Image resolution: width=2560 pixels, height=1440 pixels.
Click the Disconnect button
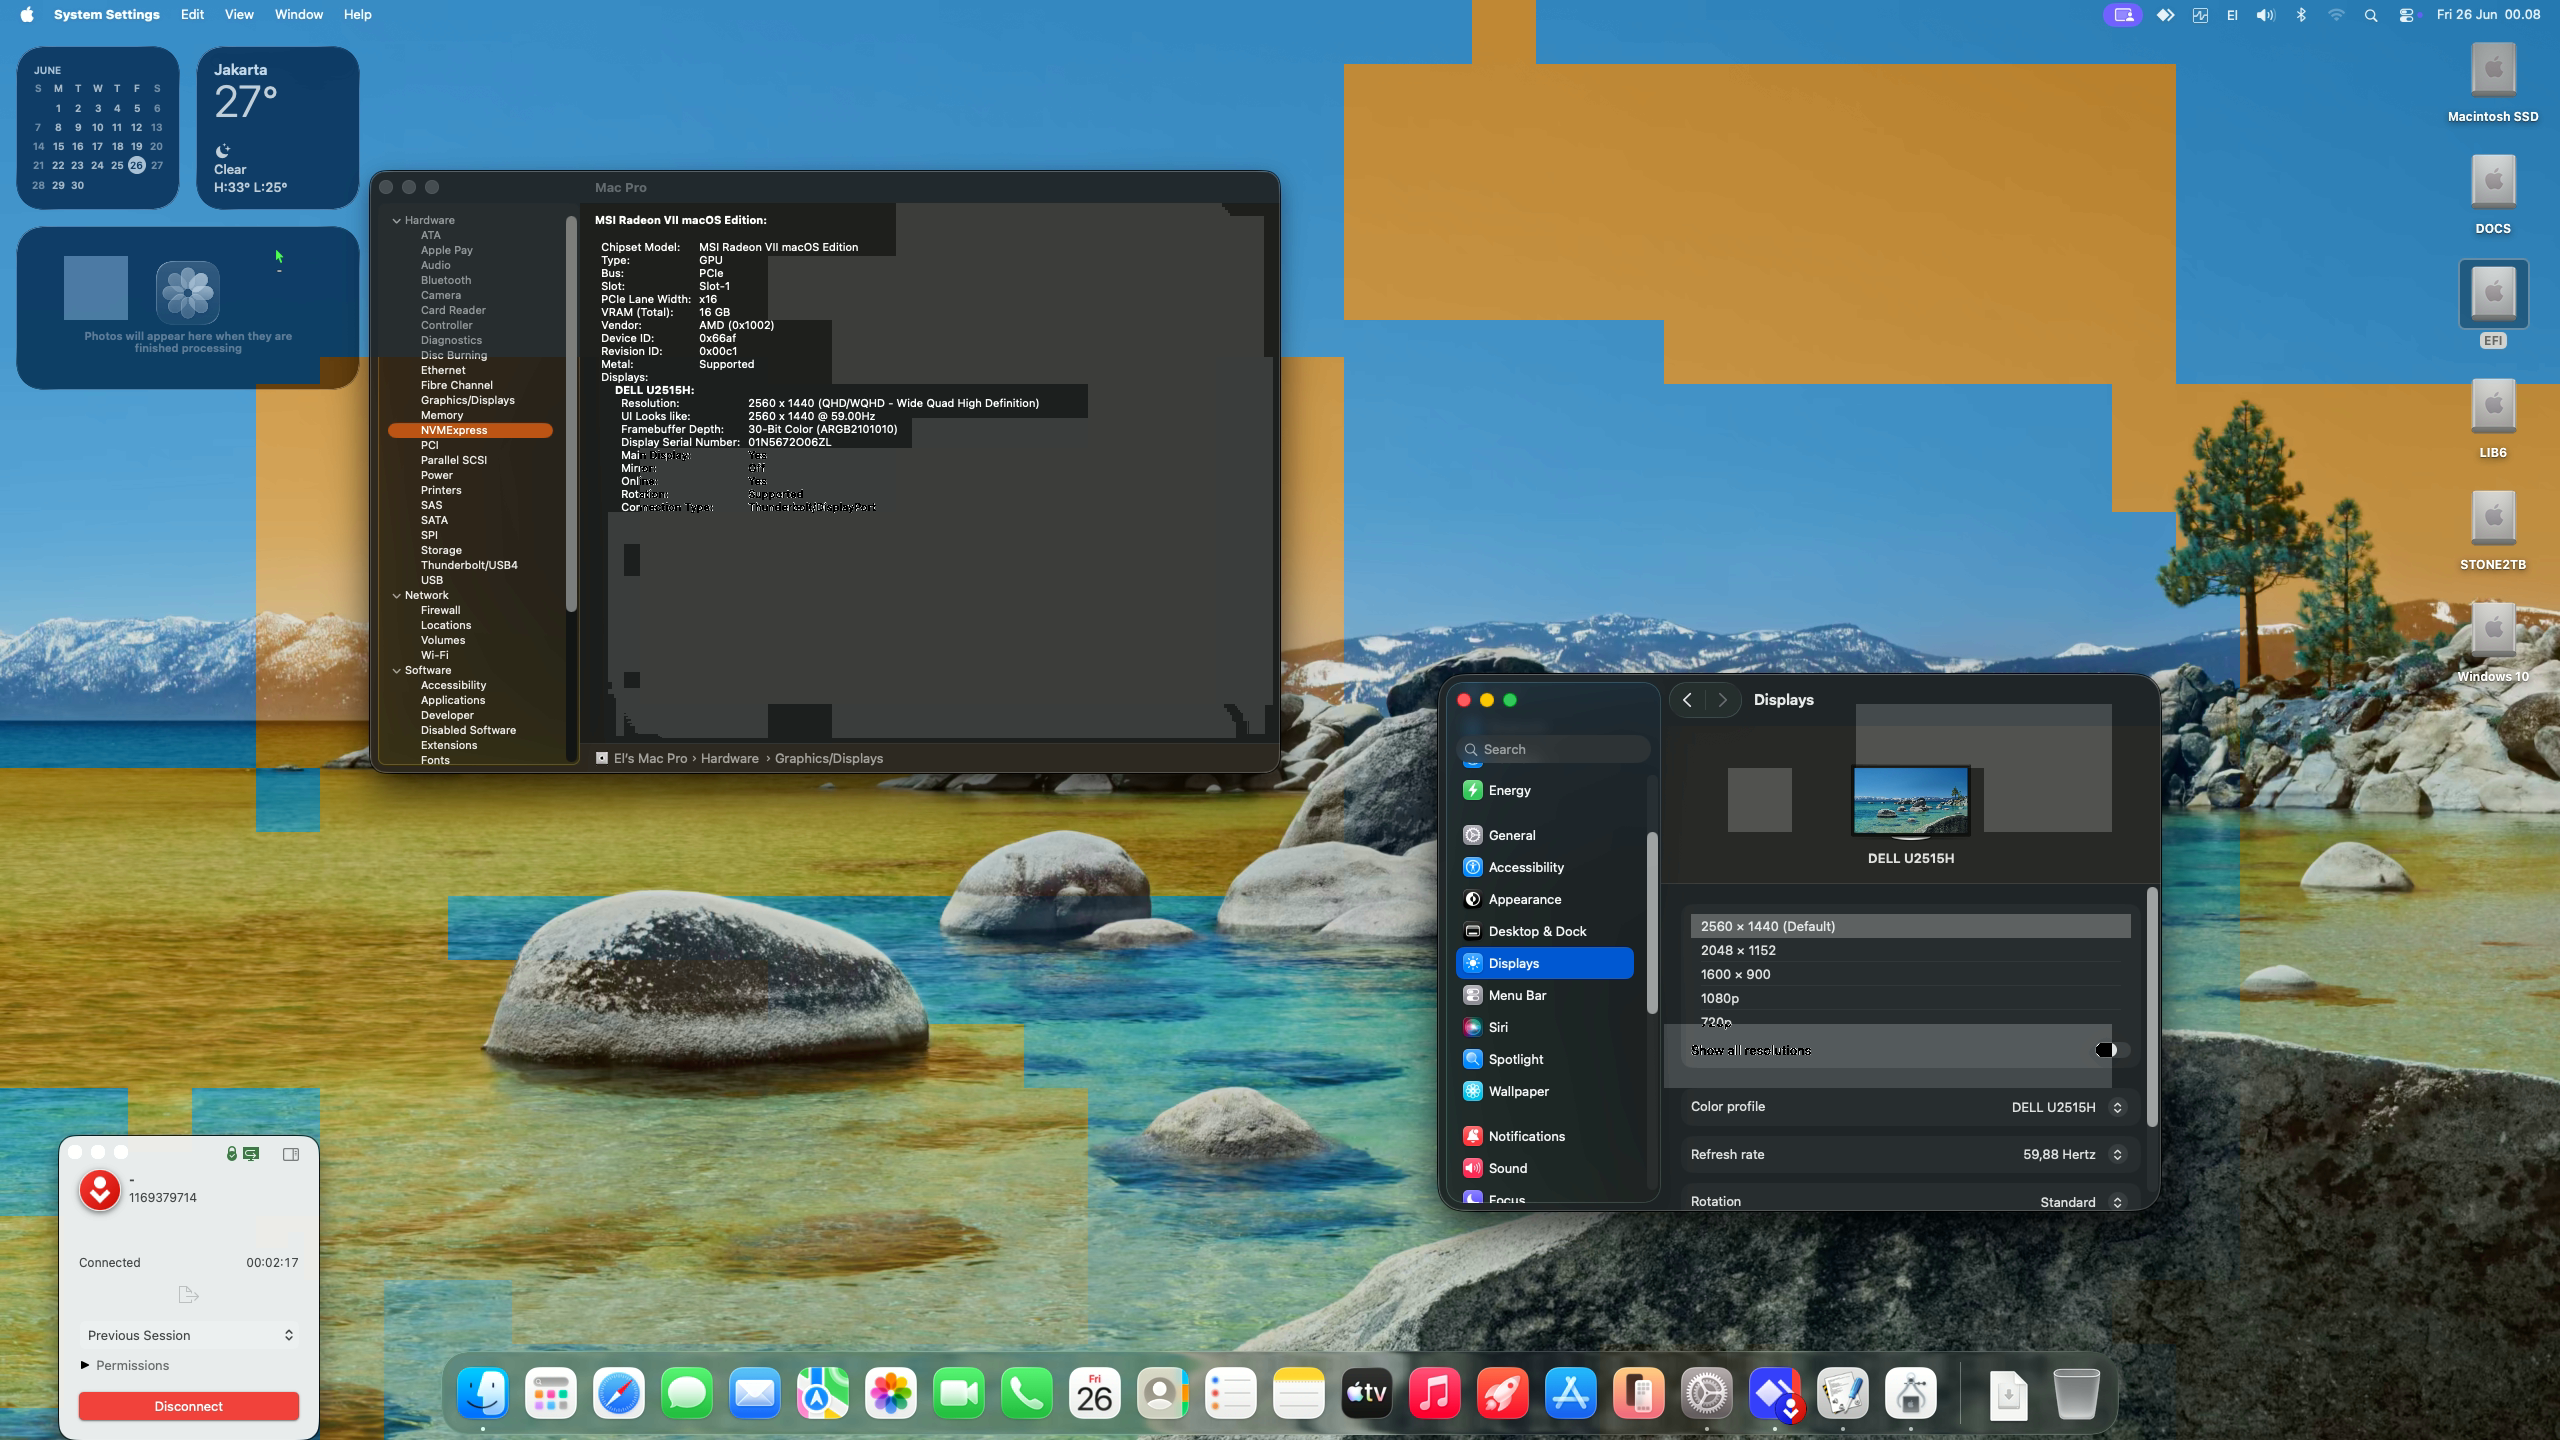click(x=189, y=1406)
